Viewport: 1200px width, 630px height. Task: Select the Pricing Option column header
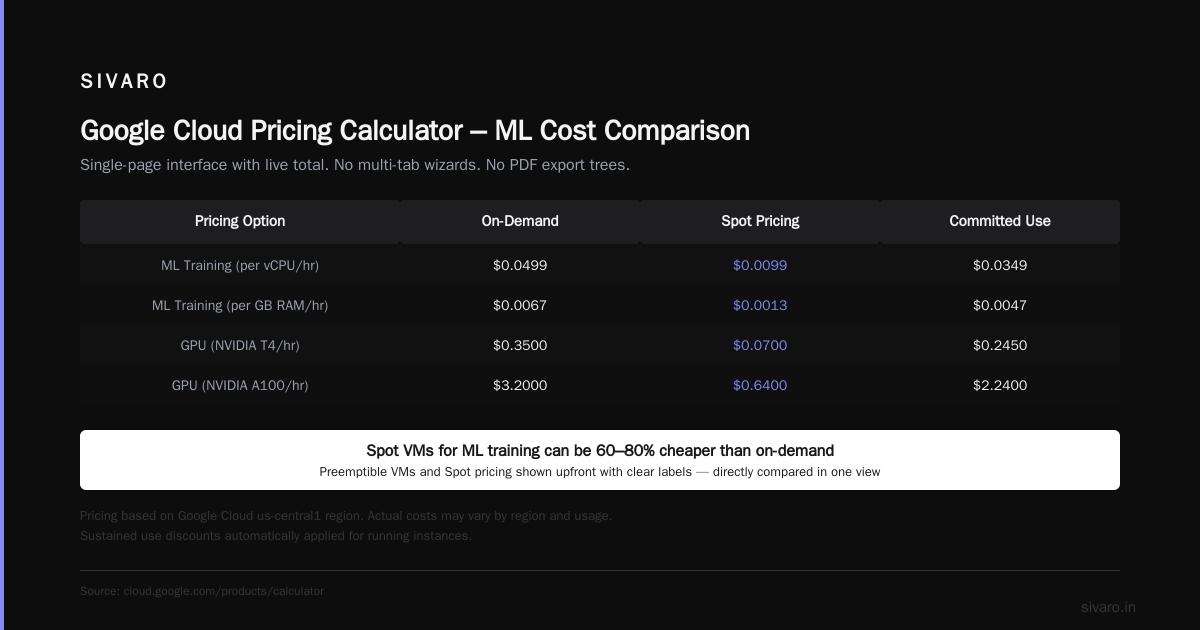(240, 221)
